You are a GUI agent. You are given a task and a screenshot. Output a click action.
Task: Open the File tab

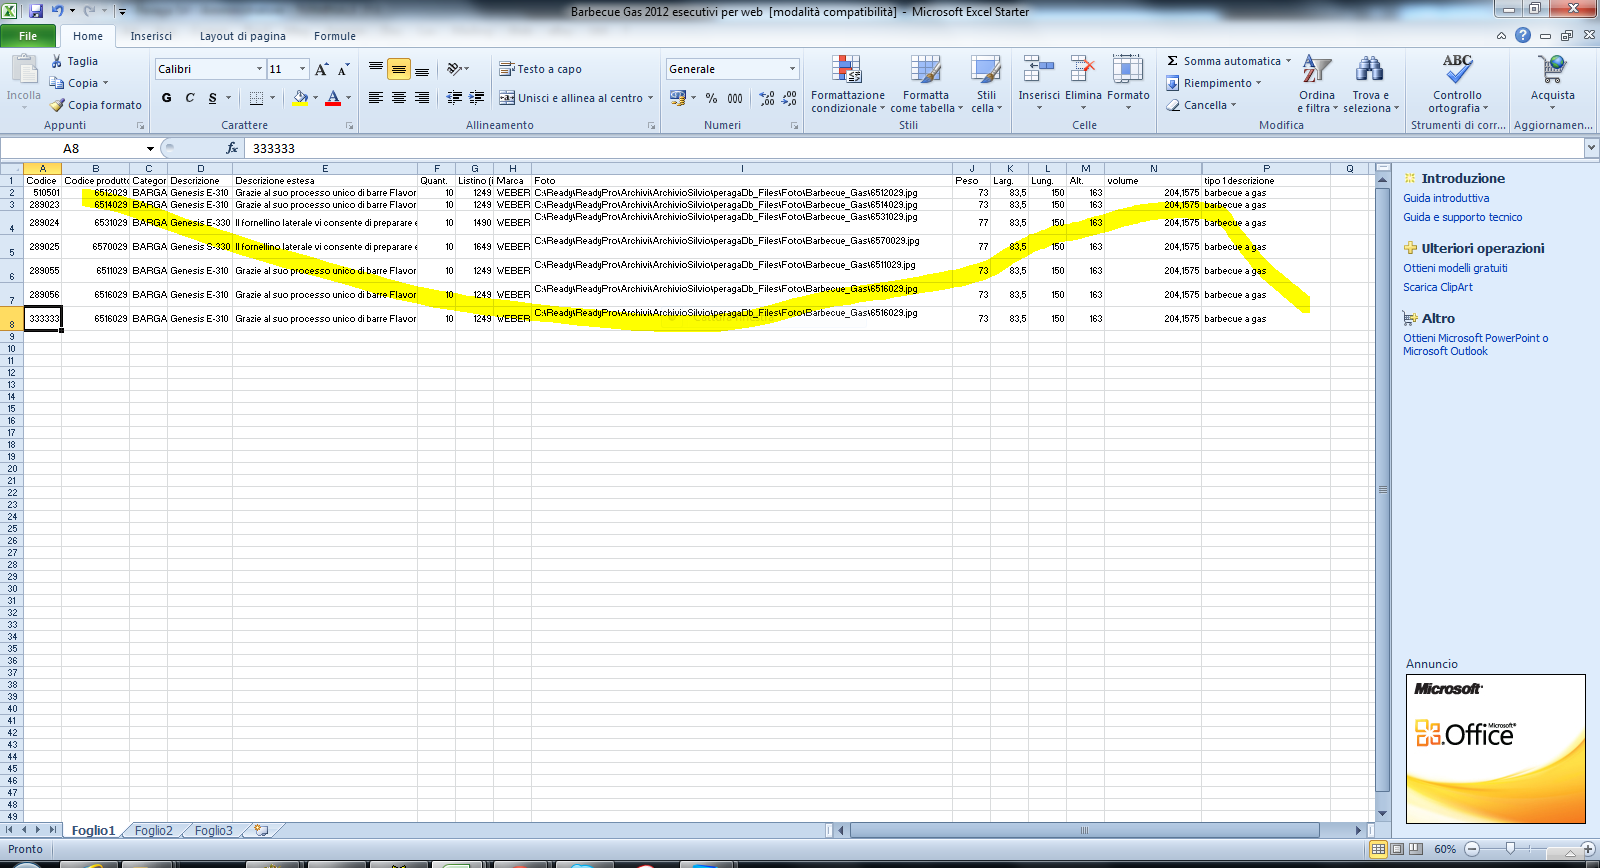pos(28,36)
